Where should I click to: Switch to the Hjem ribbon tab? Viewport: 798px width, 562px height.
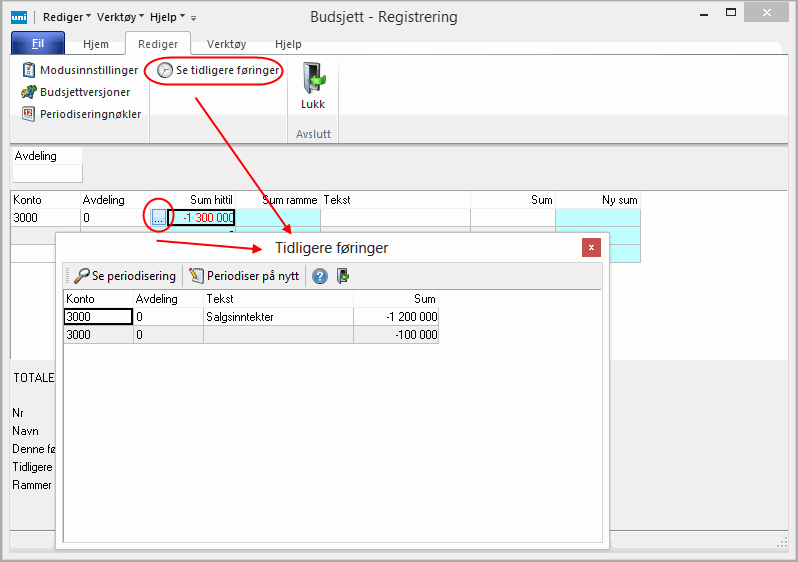tap(96, 44)
